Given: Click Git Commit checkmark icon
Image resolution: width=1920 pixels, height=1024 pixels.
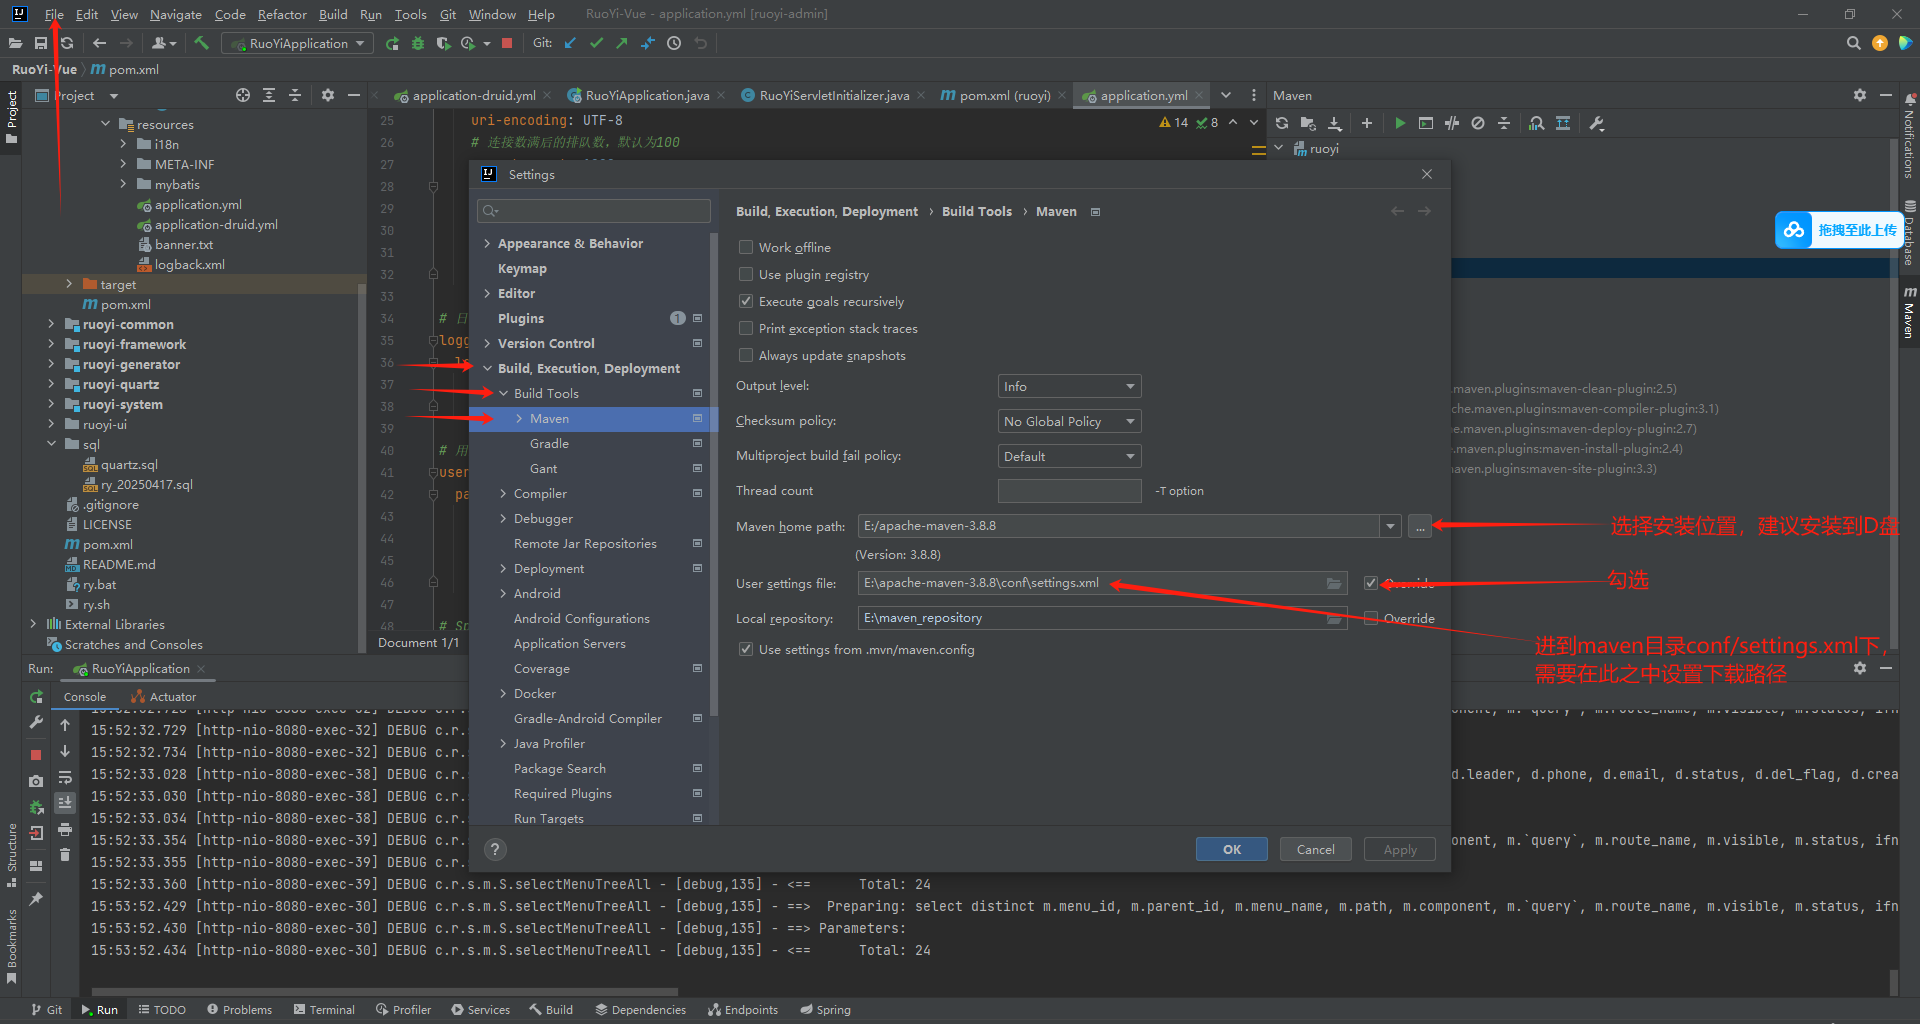Looking at the screenshot, I should tap(596, 43).
